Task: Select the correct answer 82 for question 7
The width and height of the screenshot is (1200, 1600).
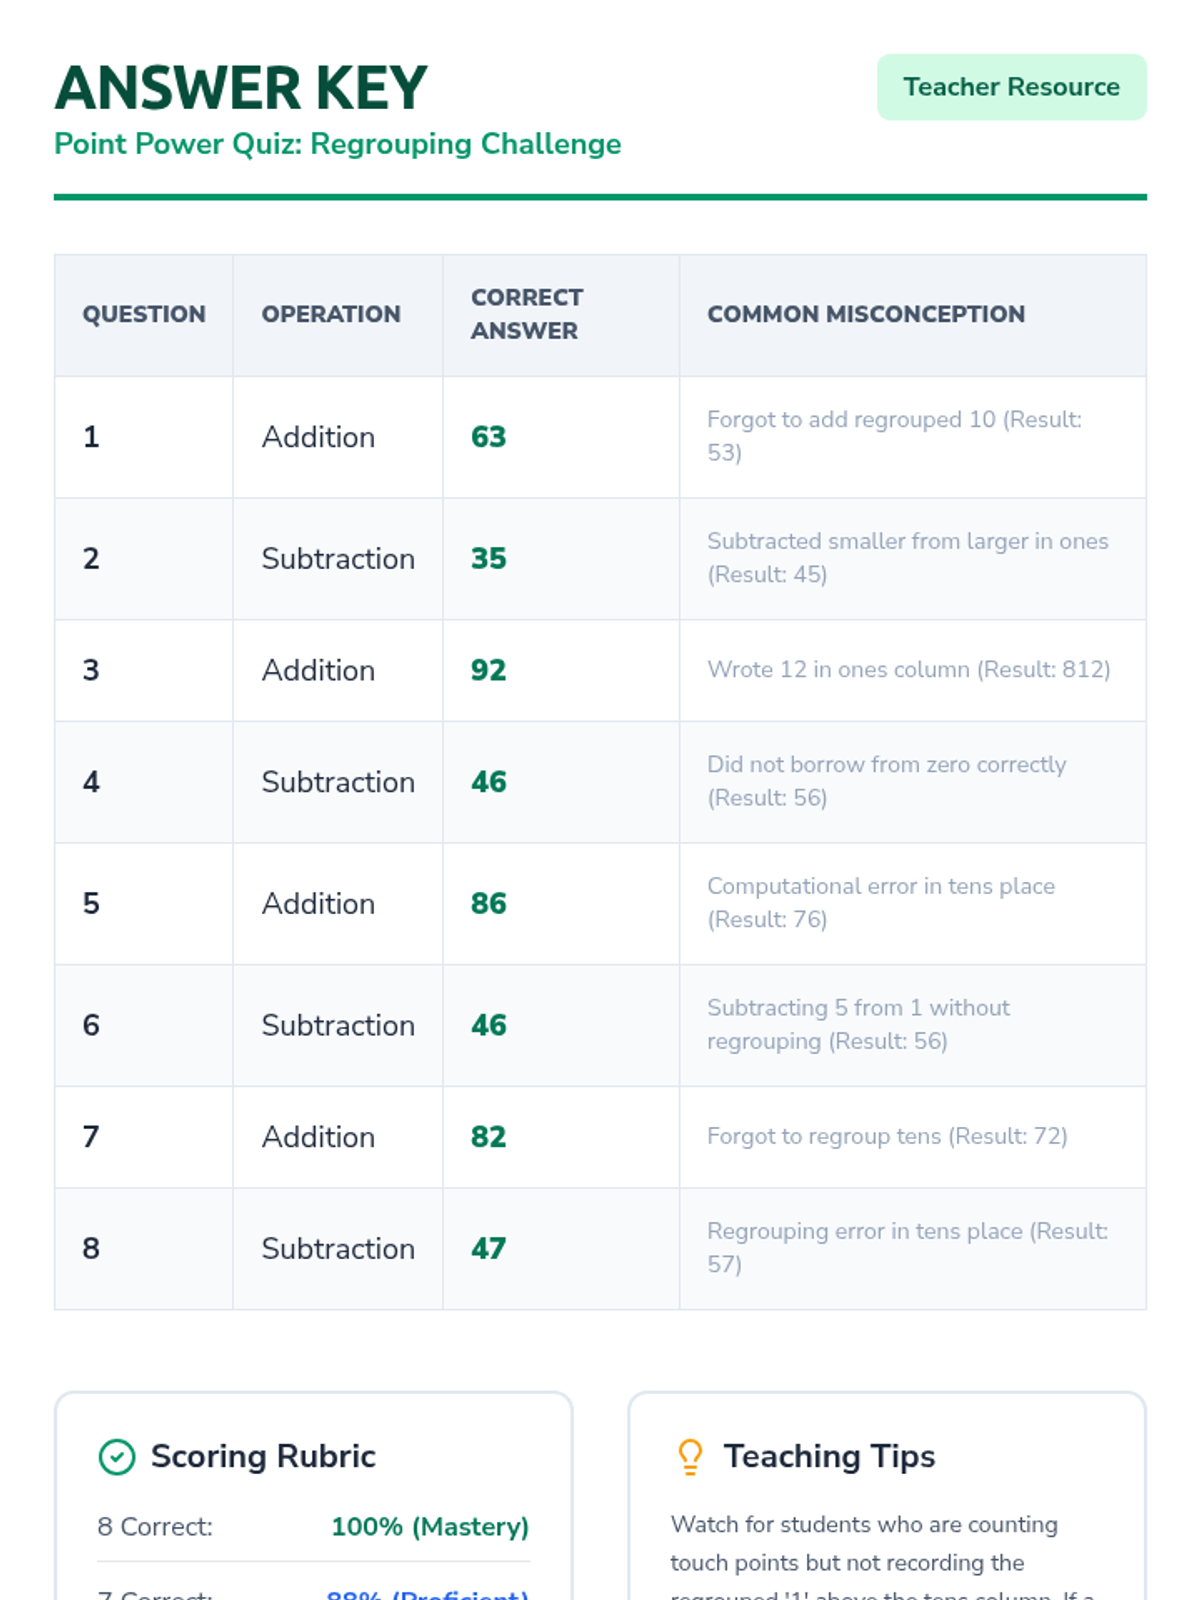Action: pos(489,1137)
